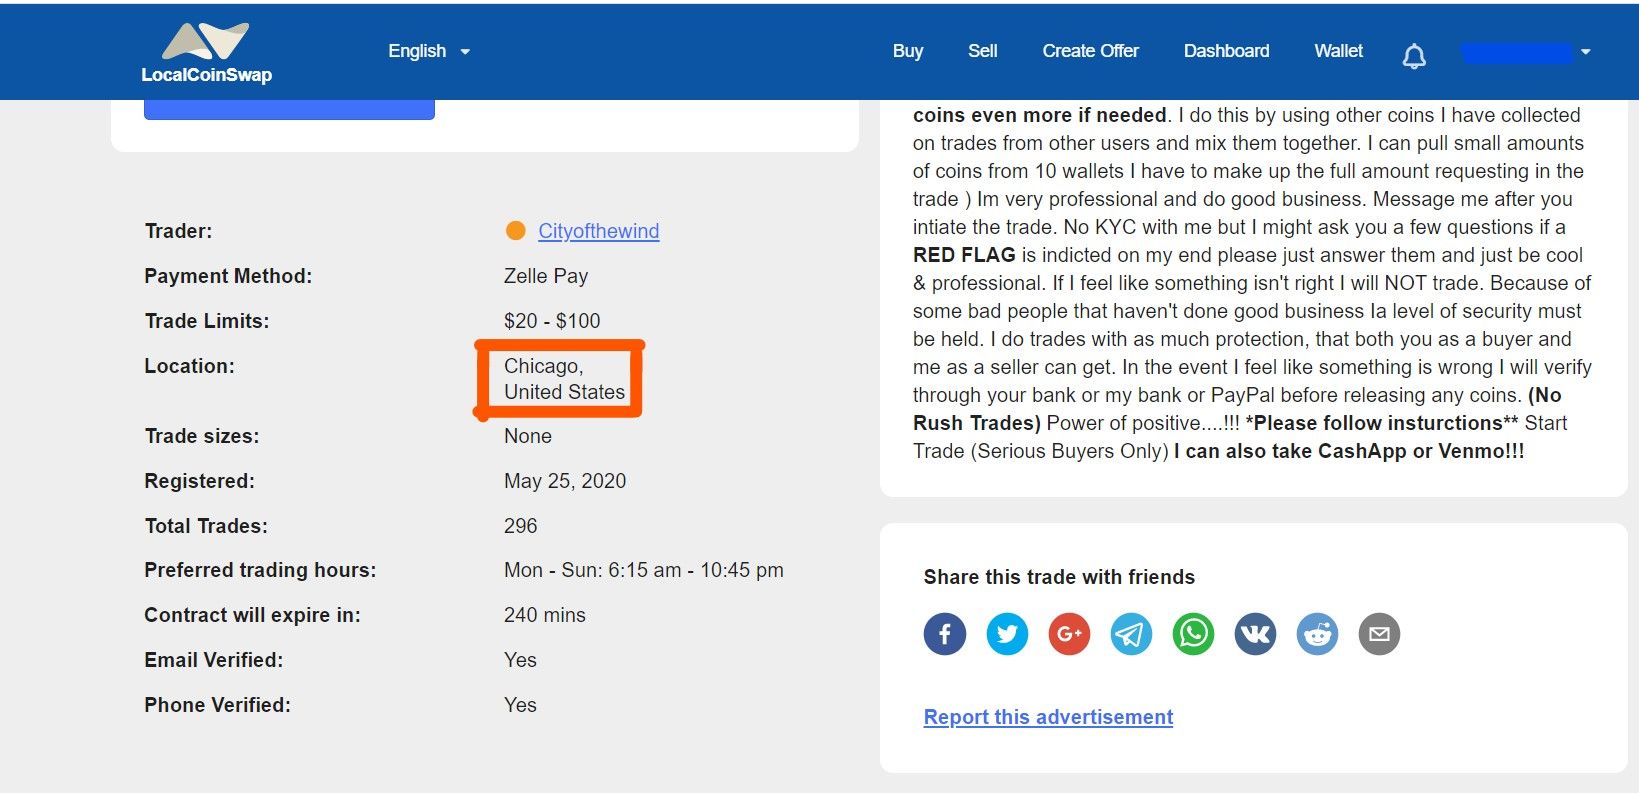This screenshot has height=793, width=1639.
Task: Share trade on Reddit
Action: pos(1317,634)
